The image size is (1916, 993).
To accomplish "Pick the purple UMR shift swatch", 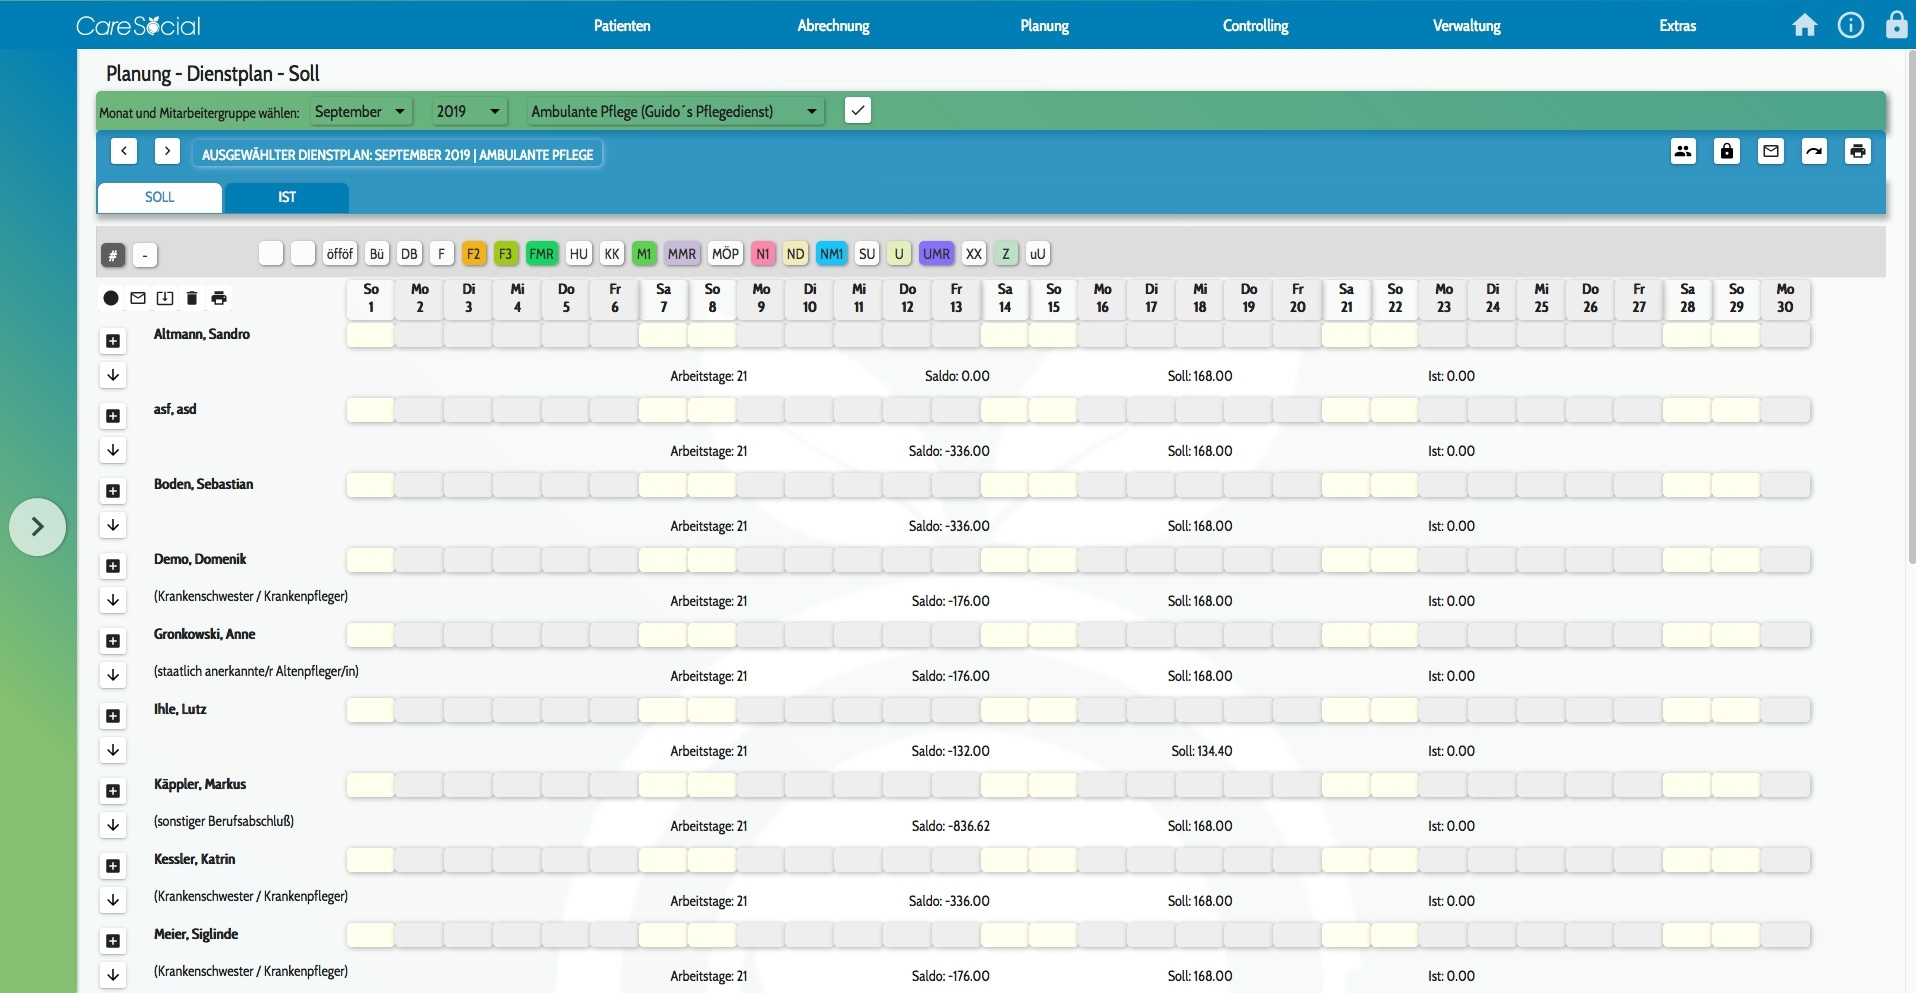I will tap(936, 254).
